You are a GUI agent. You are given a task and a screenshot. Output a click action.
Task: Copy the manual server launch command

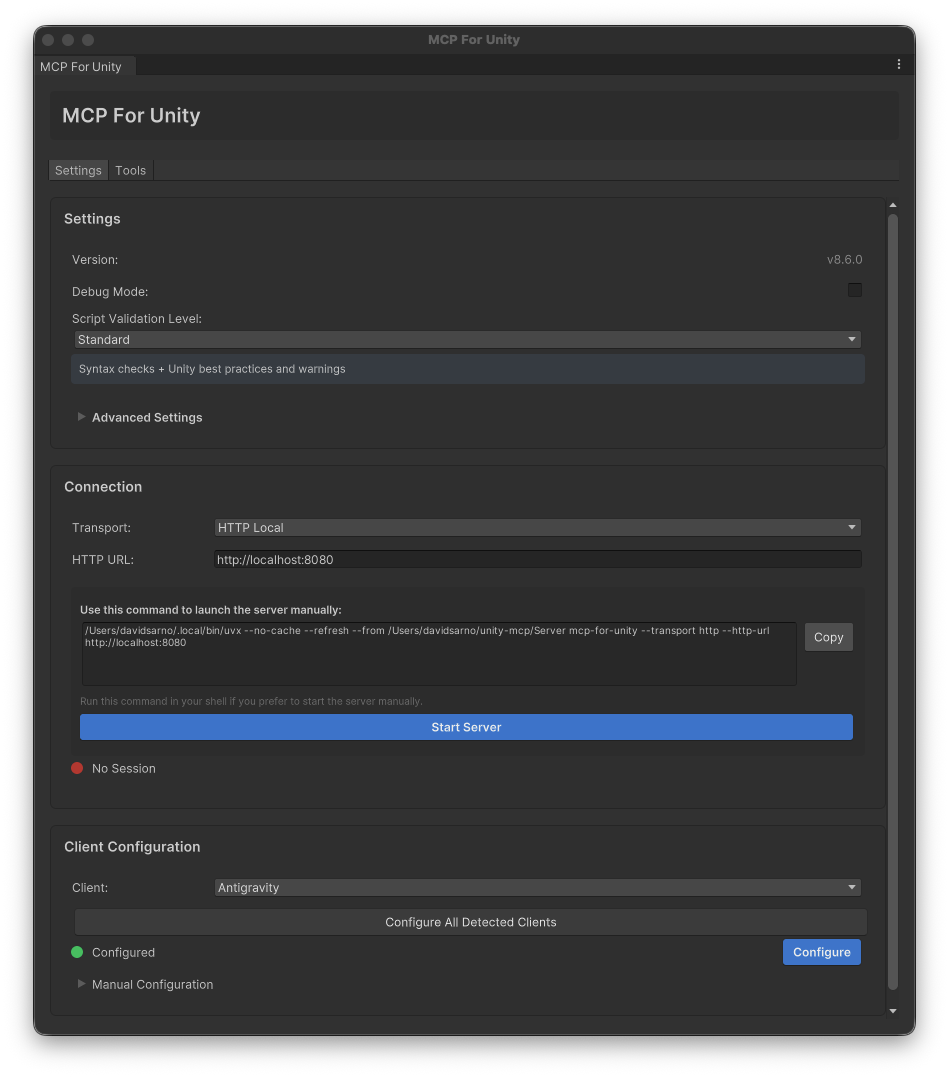pyautogui.click(x=828, y=637)
